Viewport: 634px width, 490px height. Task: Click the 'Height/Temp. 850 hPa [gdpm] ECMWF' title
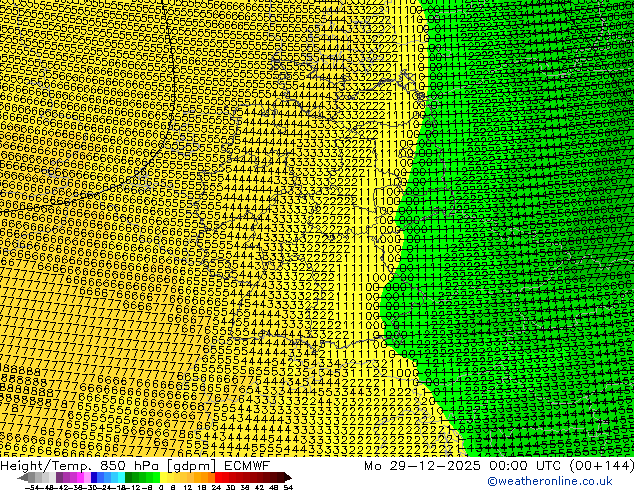(x=135, y=466)
